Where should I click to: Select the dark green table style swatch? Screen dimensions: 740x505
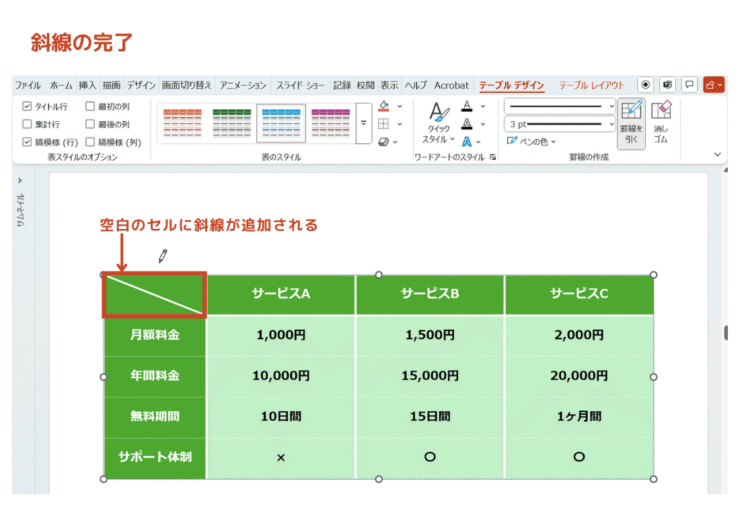(x=232, y=123)
